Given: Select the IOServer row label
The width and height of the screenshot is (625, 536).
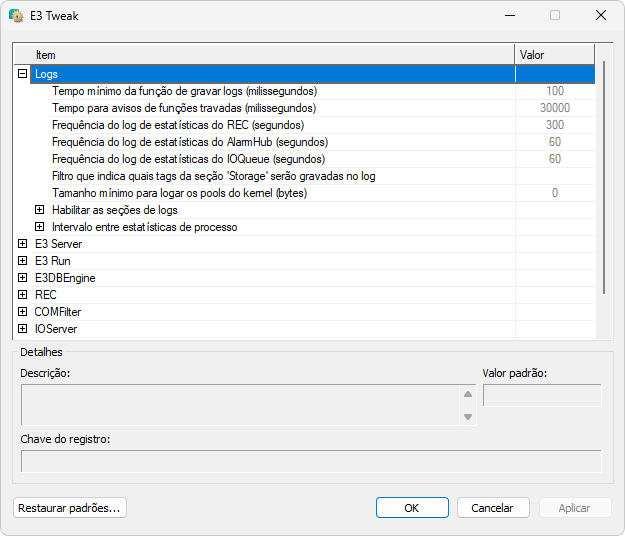Looking at the screenshot, I should (x=56, y=329).
